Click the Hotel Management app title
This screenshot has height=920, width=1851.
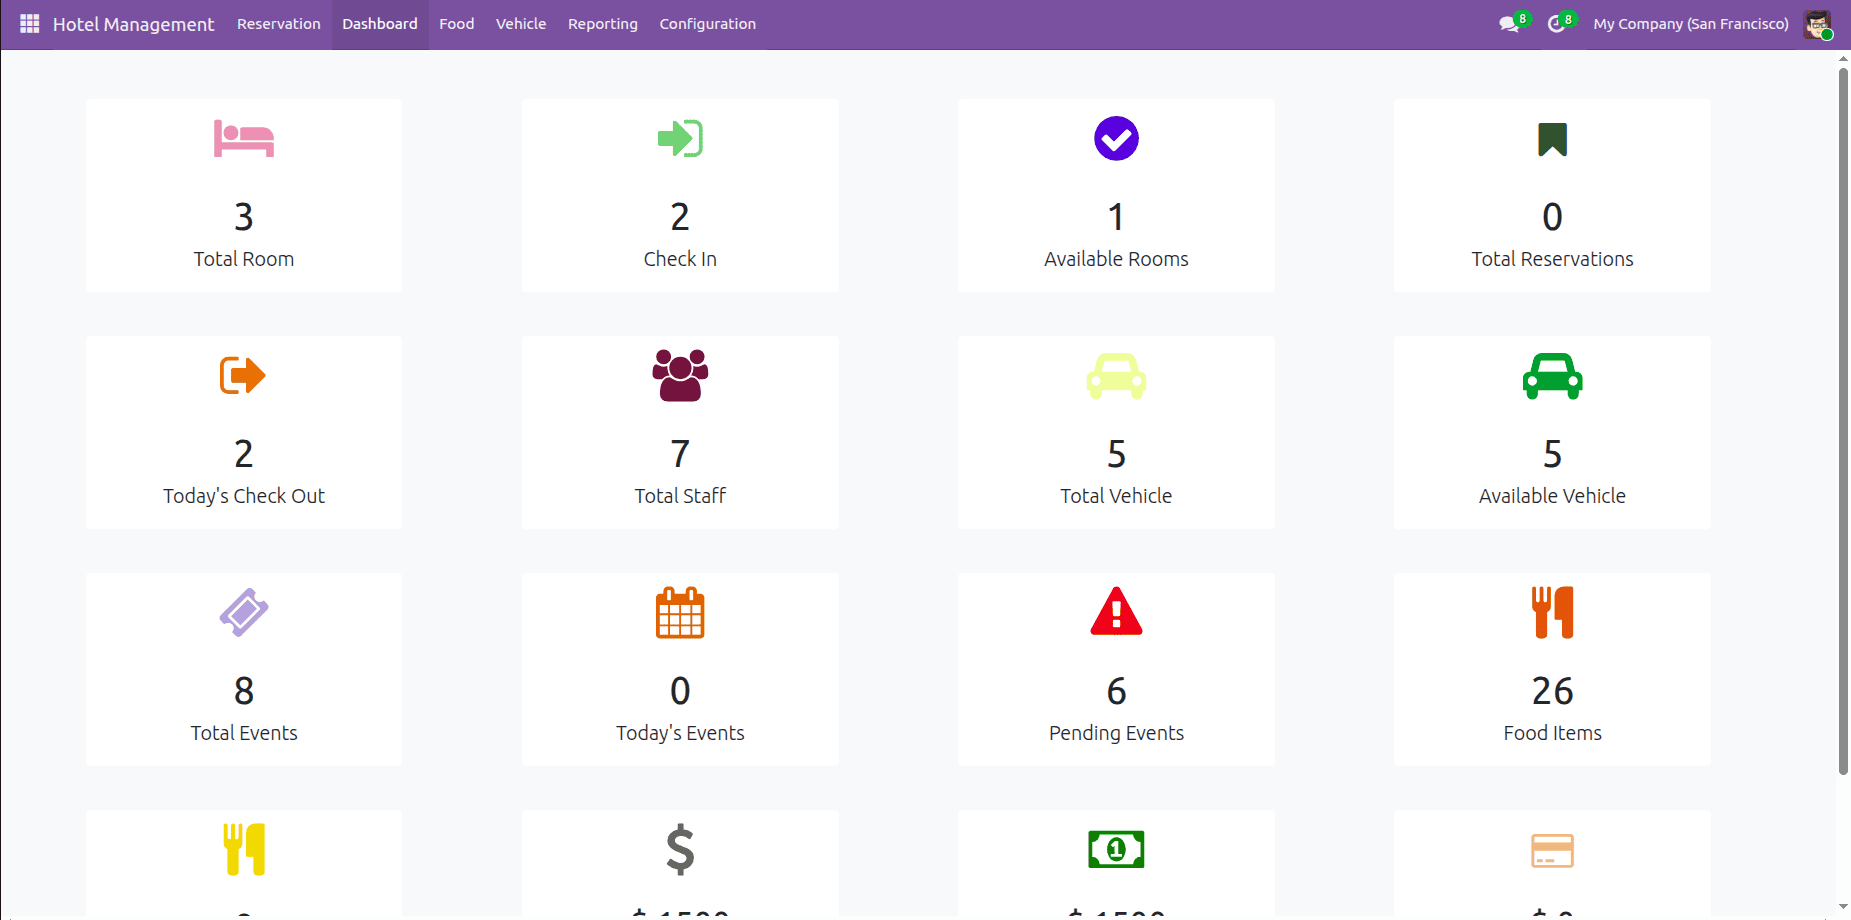click(133, 24)
